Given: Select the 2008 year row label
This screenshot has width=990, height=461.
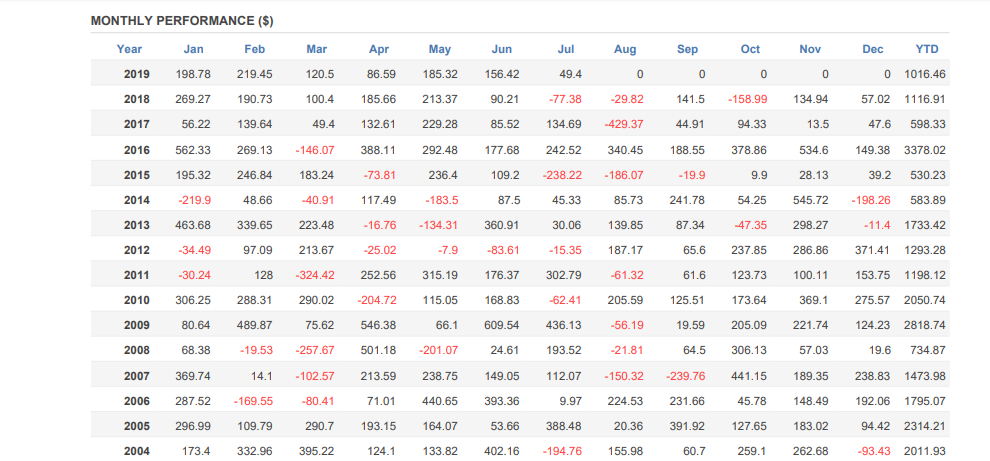Looking at the screenshot, I should 137,350.
